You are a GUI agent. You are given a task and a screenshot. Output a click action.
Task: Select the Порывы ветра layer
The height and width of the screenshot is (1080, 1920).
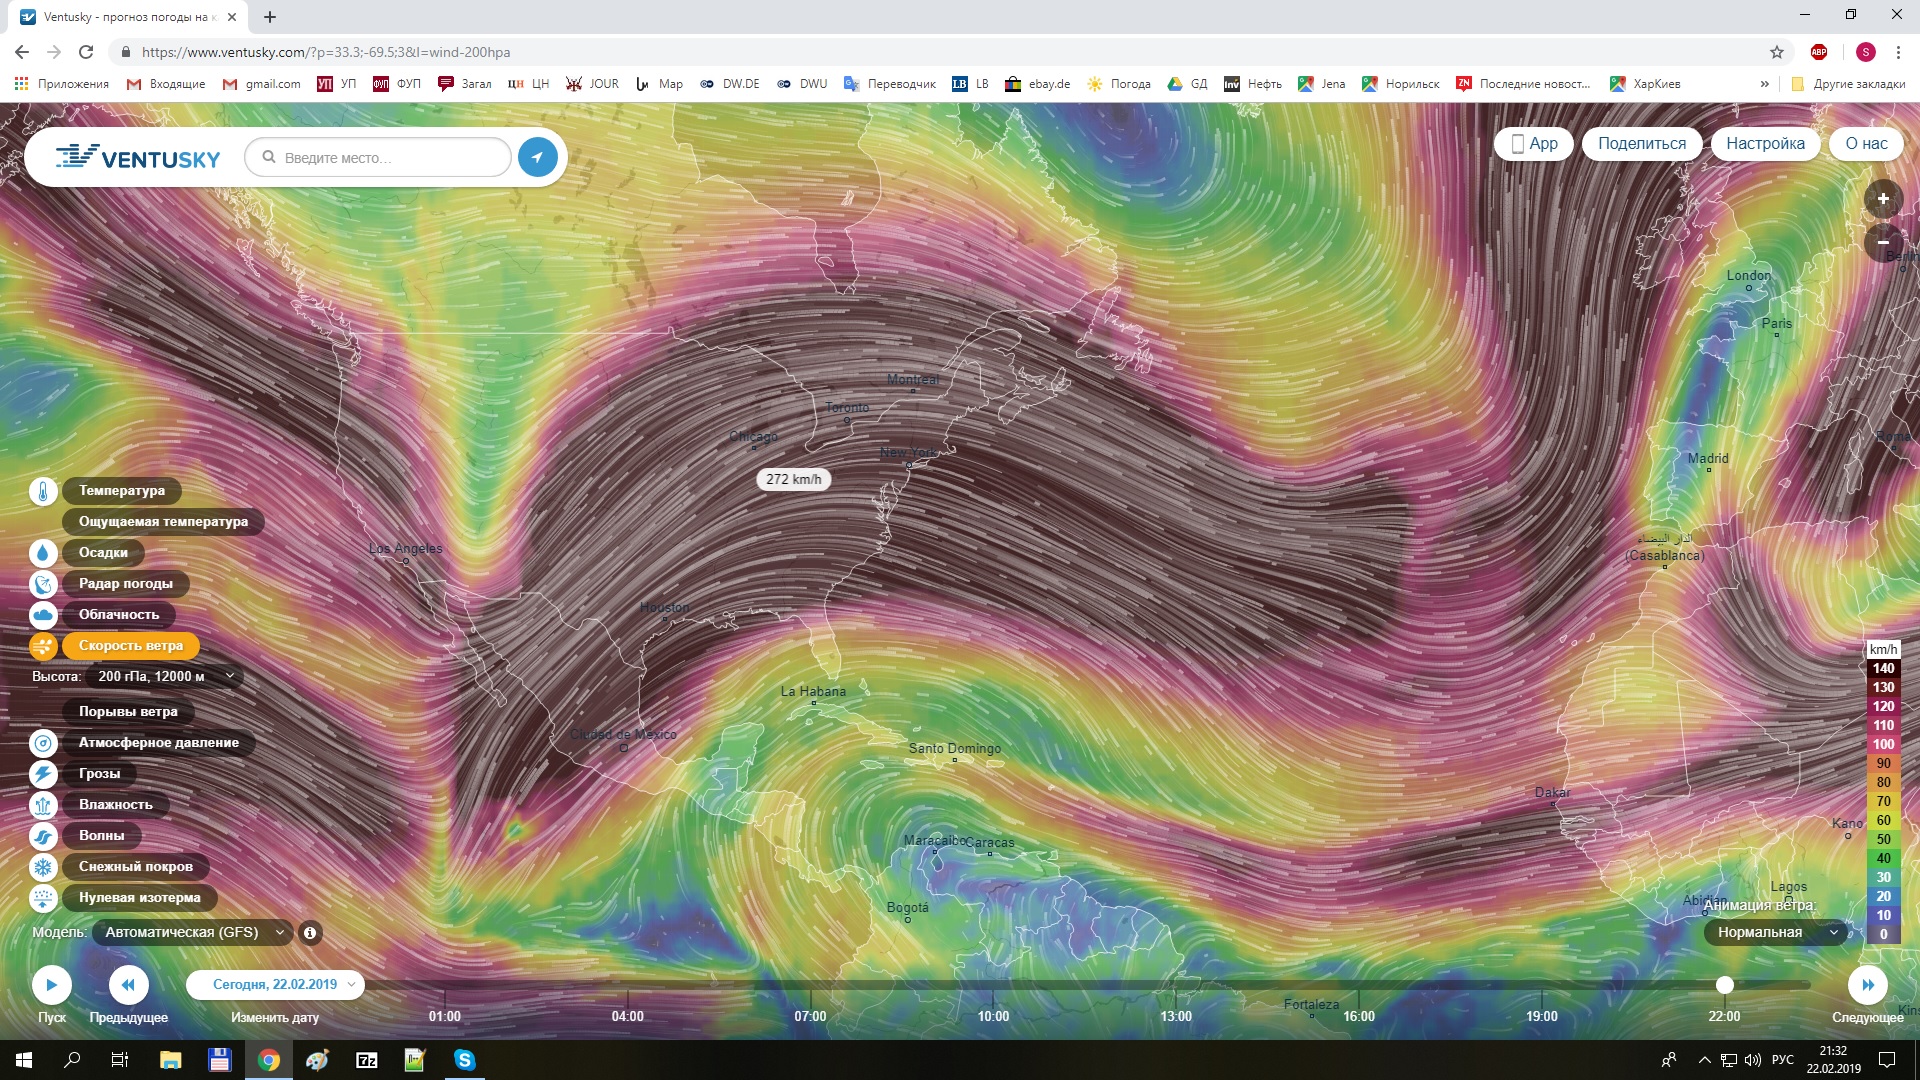click(x=128, y=712)
